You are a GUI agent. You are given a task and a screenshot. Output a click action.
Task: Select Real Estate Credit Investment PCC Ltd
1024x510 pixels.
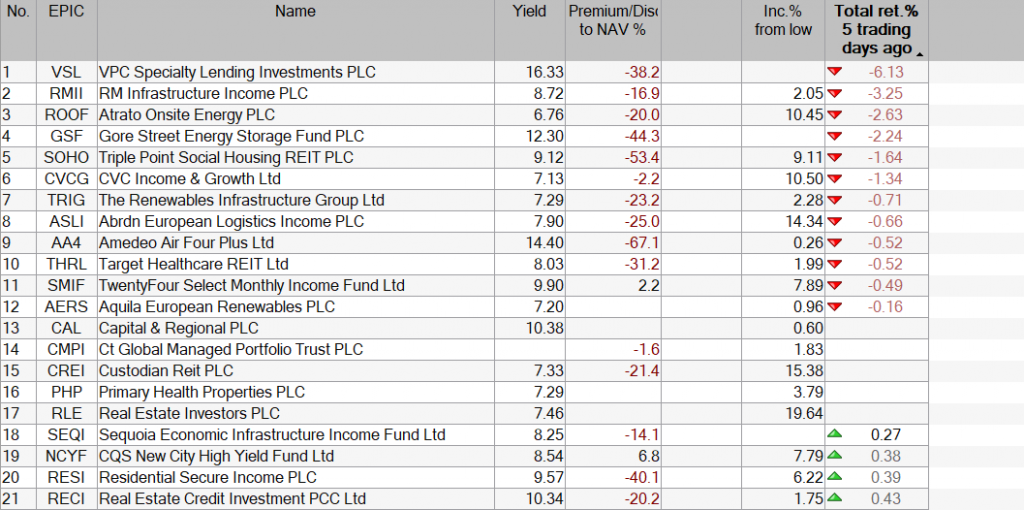[232, 498]
